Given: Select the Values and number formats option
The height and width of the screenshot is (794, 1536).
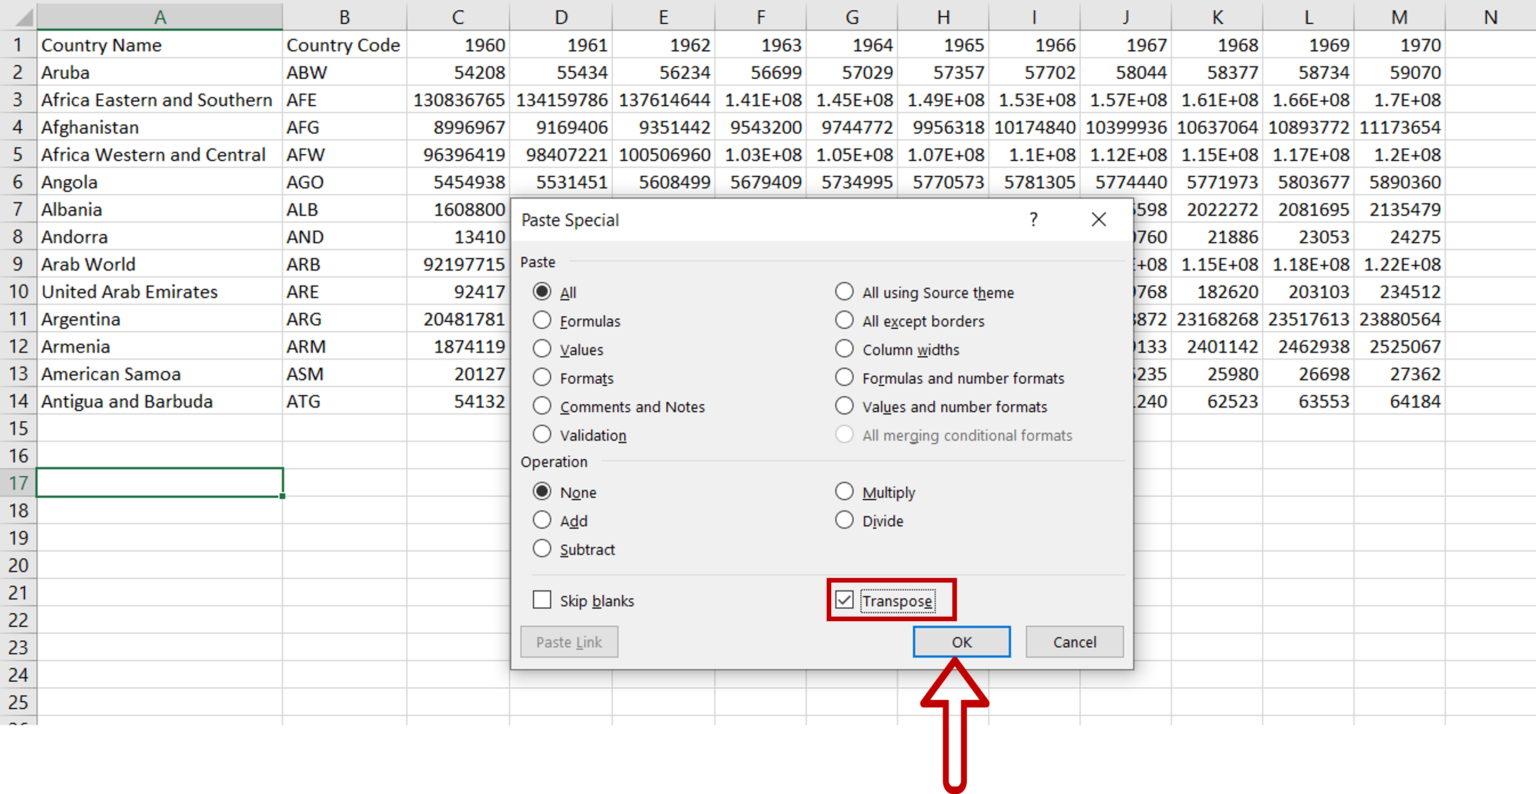Looking at the screenshot, I should [844, 406].
